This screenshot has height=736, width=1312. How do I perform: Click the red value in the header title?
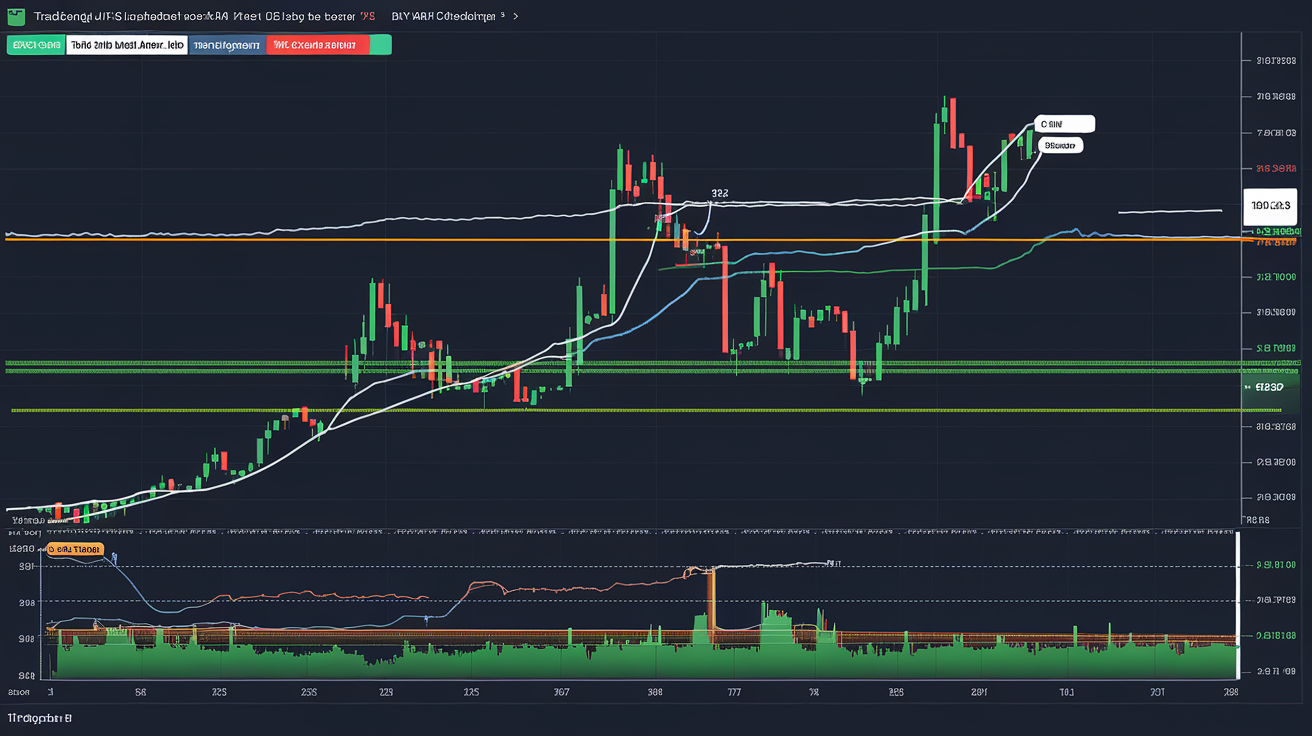(367, 17)
